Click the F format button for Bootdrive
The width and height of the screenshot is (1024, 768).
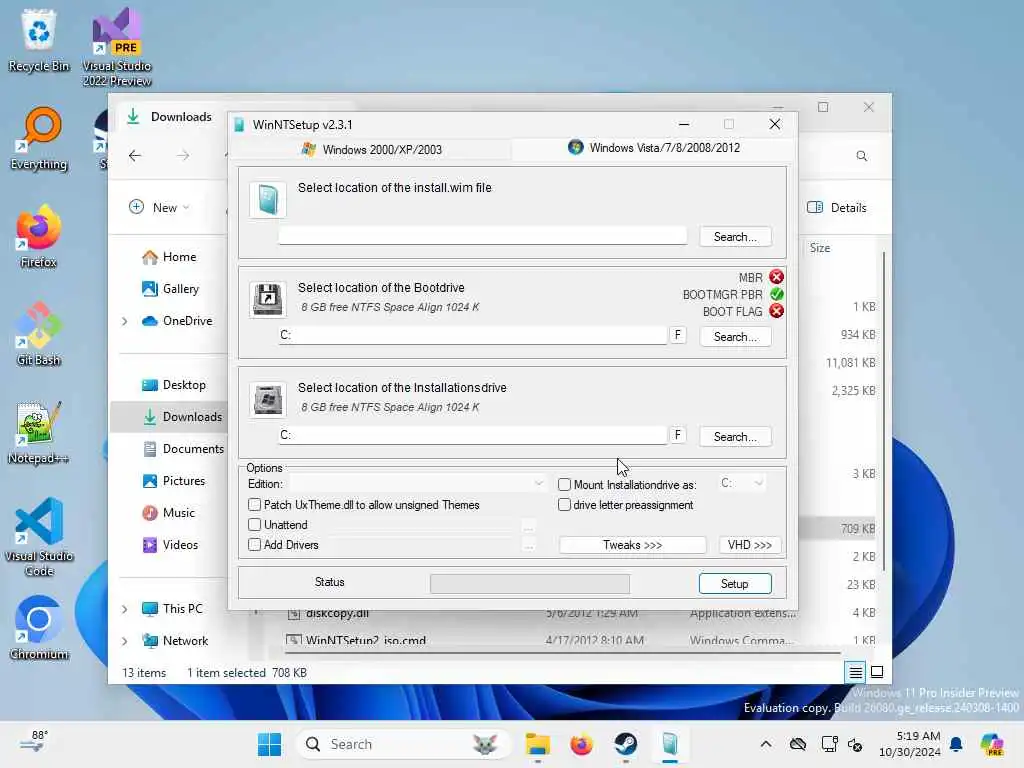[677, 335]
